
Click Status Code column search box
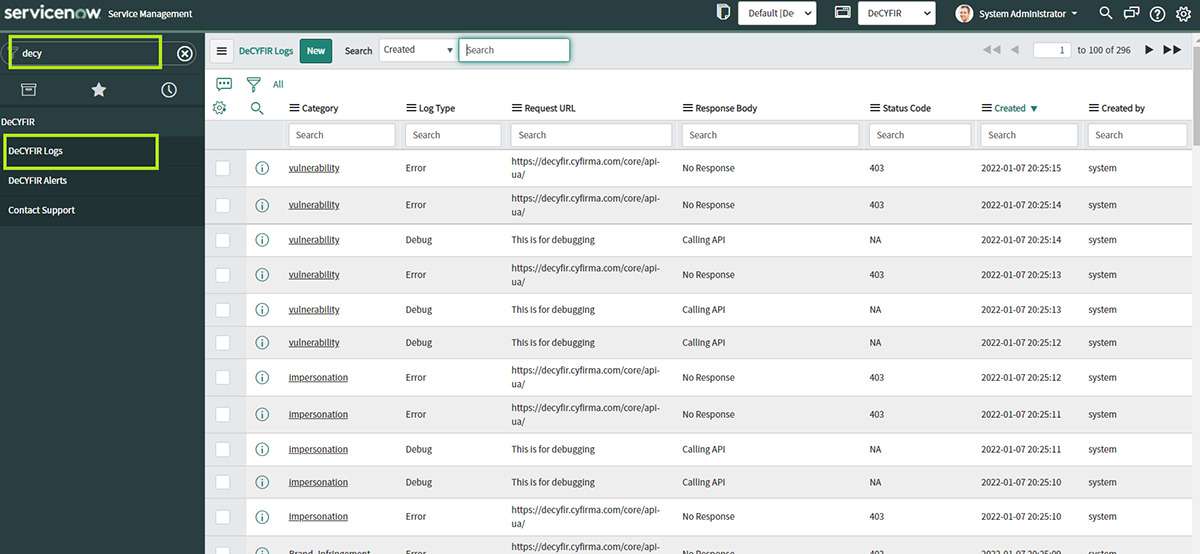920,135
